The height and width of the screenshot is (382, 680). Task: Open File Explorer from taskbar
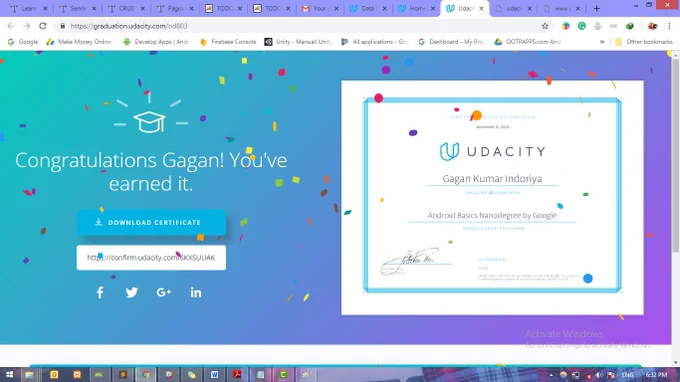29,375
